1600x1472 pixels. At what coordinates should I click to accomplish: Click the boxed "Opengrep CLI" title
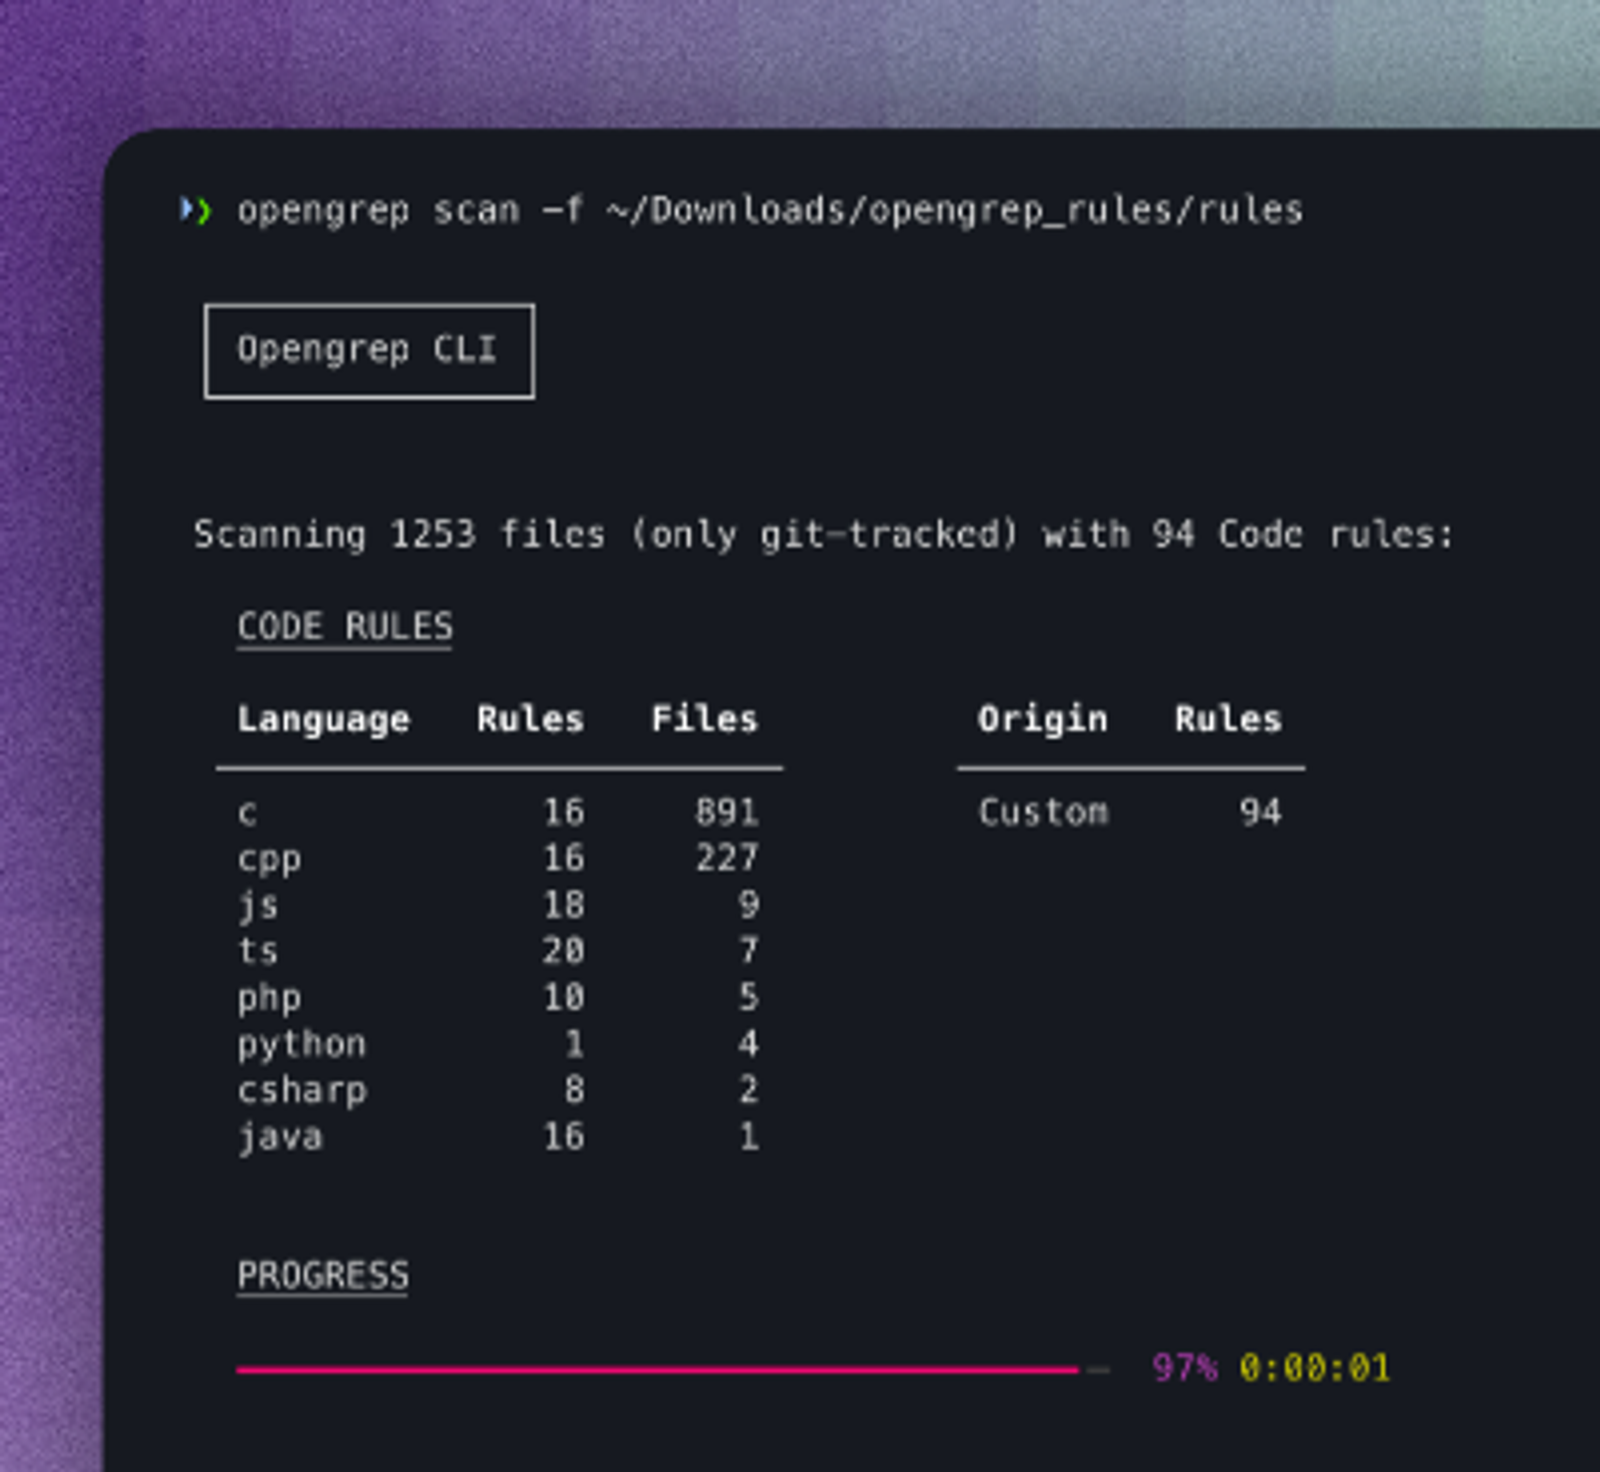coord(369,351)
